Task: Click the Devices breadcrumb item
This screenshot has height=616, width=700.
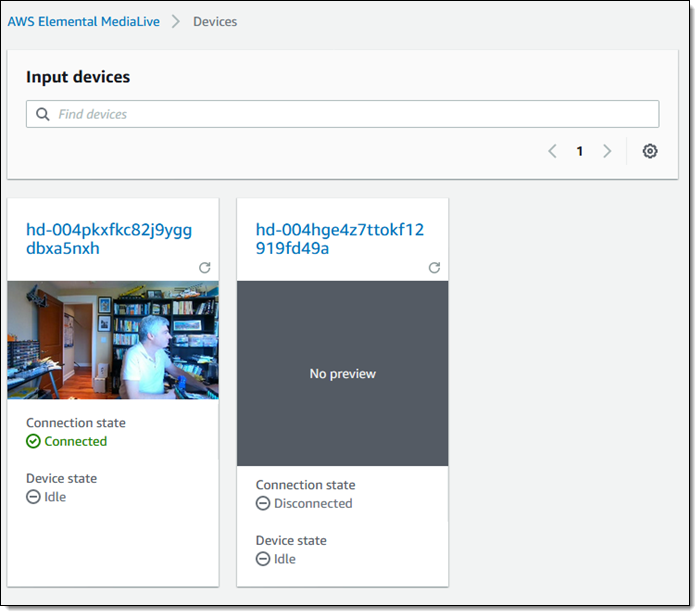Action: click(x=215, y=21)
